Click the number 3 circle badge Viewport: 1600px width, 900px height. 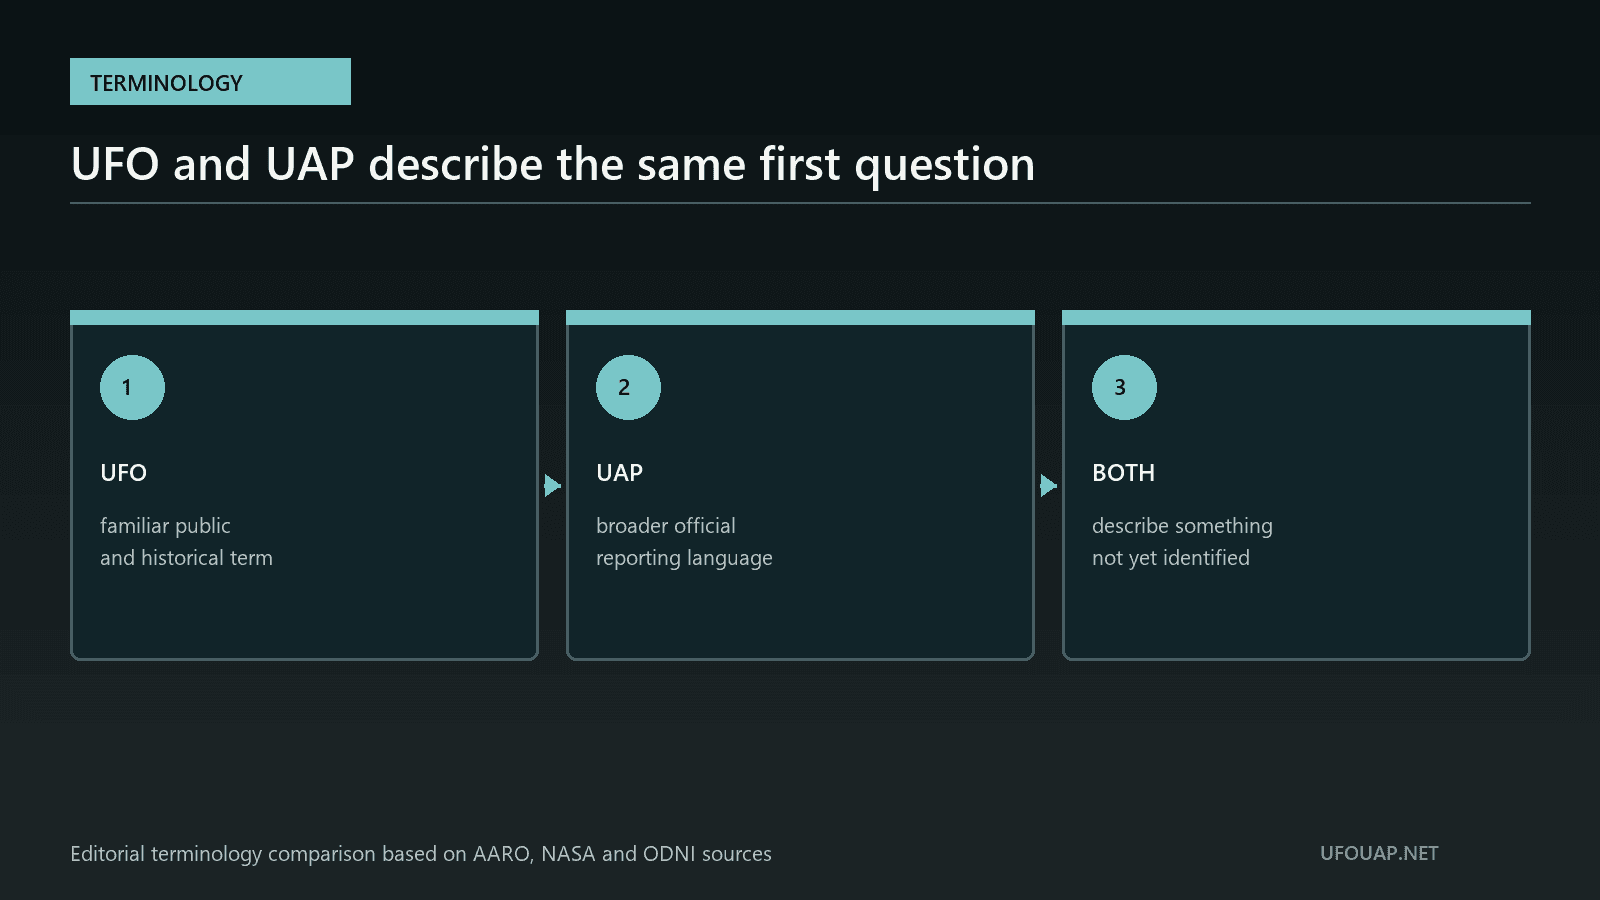[1124, 387]
